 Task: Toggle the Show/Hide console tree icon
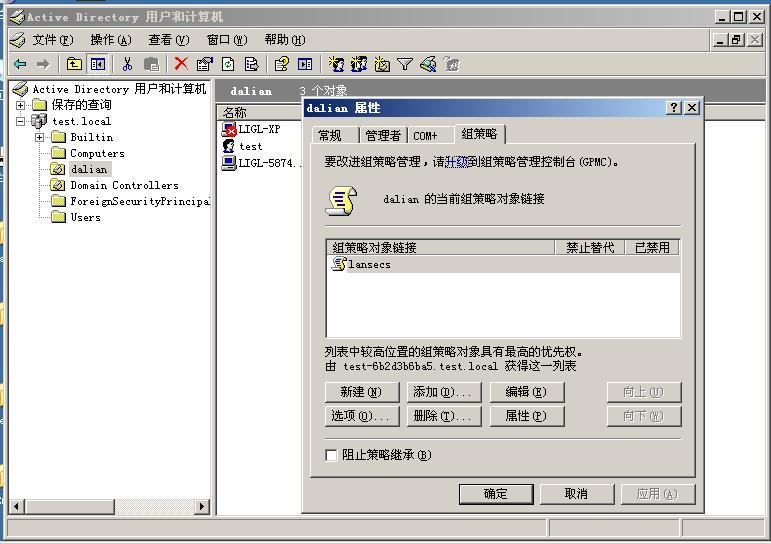tap(97, 64)
